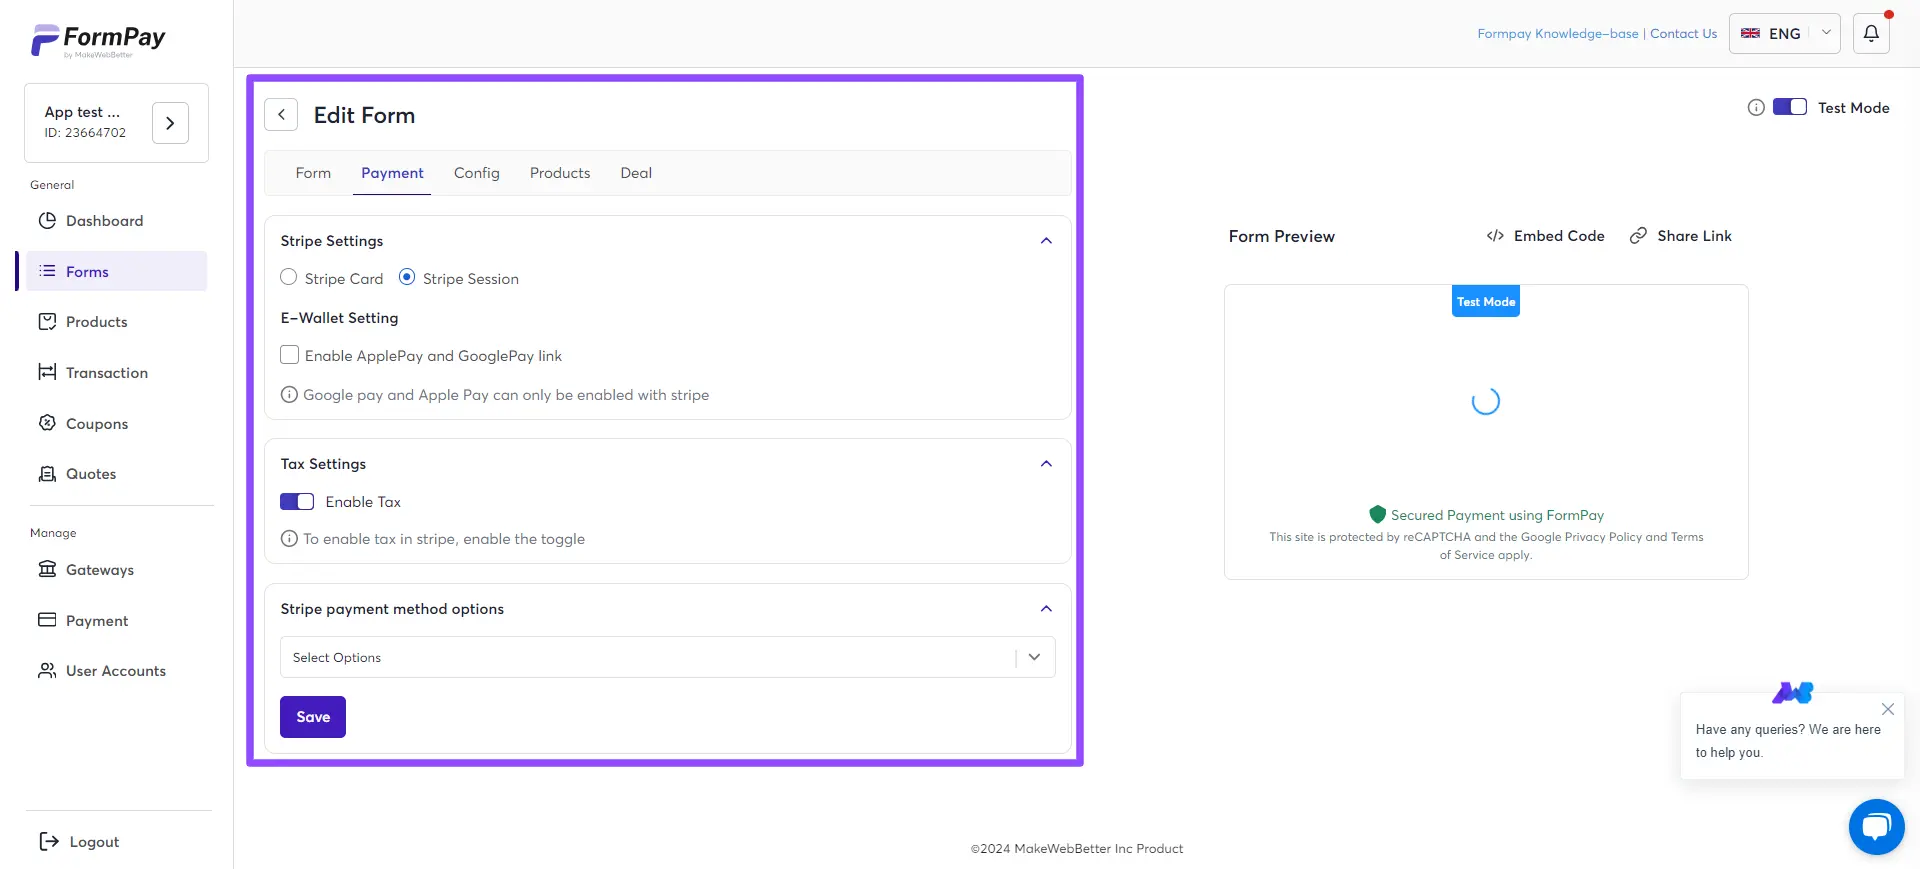Click the Embed Code link
This screenshot has width=1920, height=869.
coord(1545,236)
